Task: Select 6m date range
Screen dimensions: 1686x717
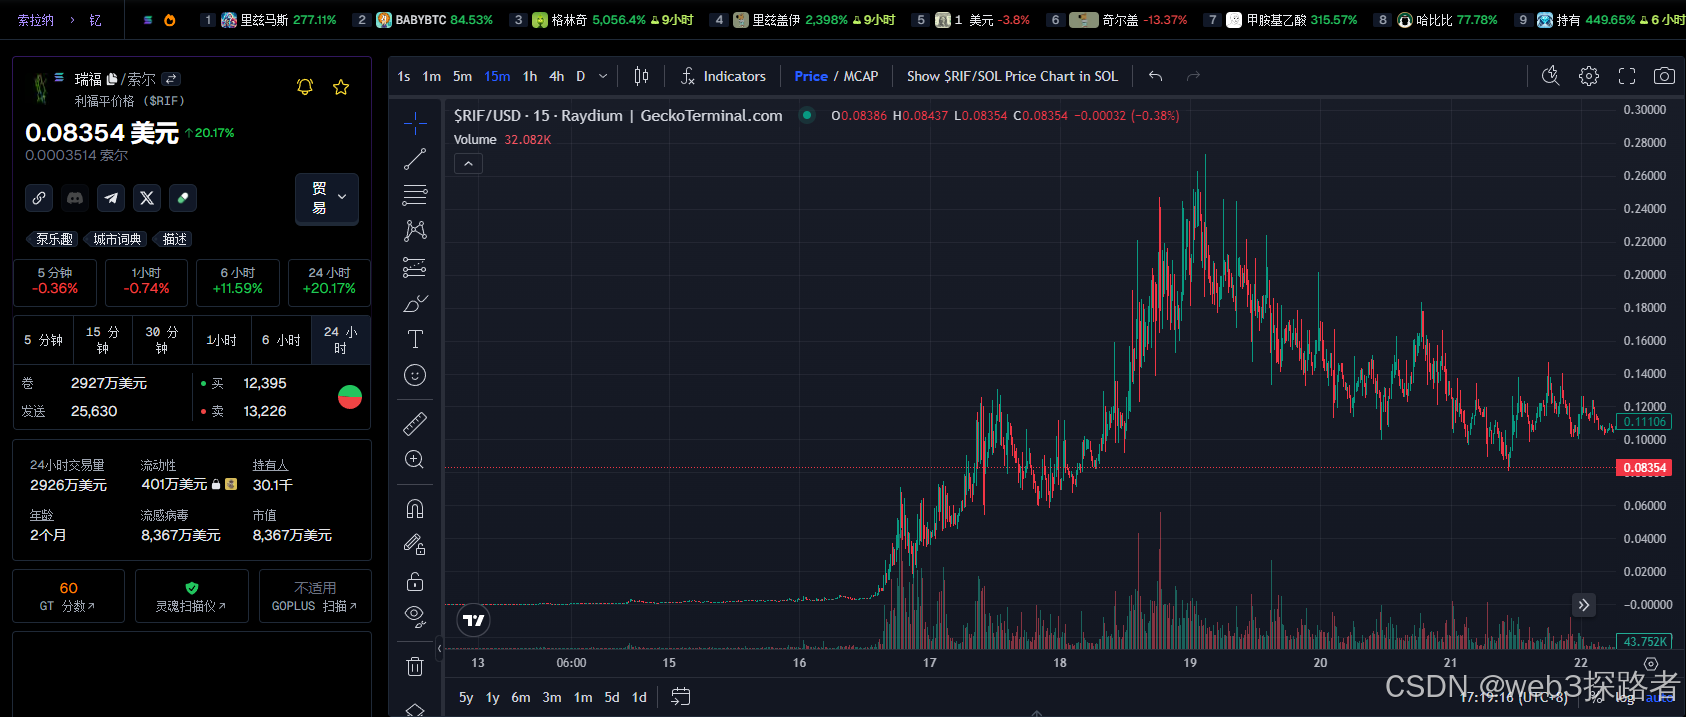Action: pyautogui.click(x=521, y=697)
